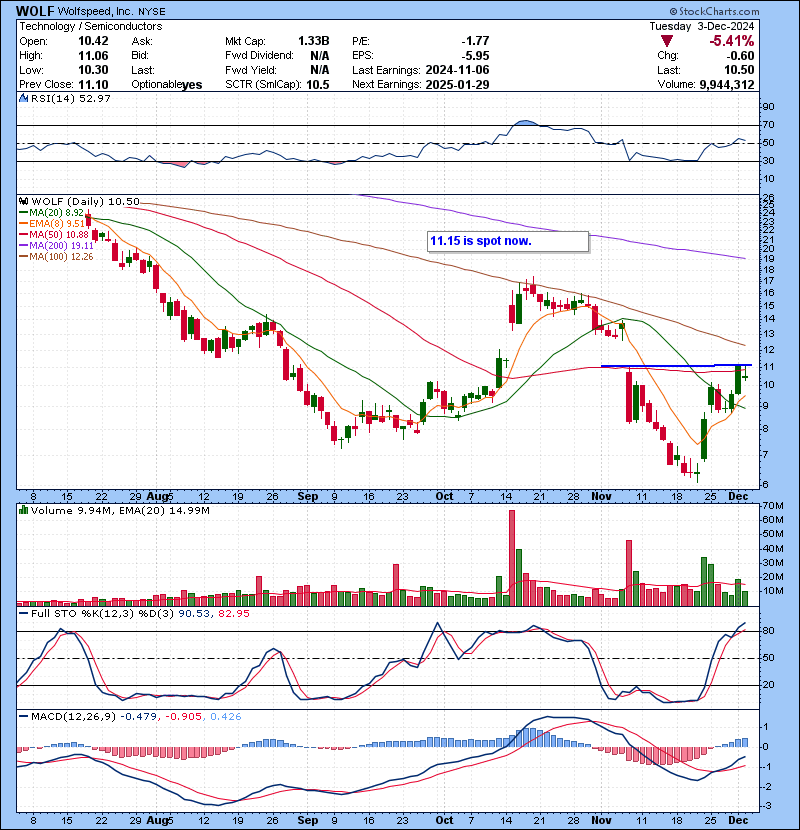
Task: Click the Technology / Semiconductors sector text
Action: [91, 26]
